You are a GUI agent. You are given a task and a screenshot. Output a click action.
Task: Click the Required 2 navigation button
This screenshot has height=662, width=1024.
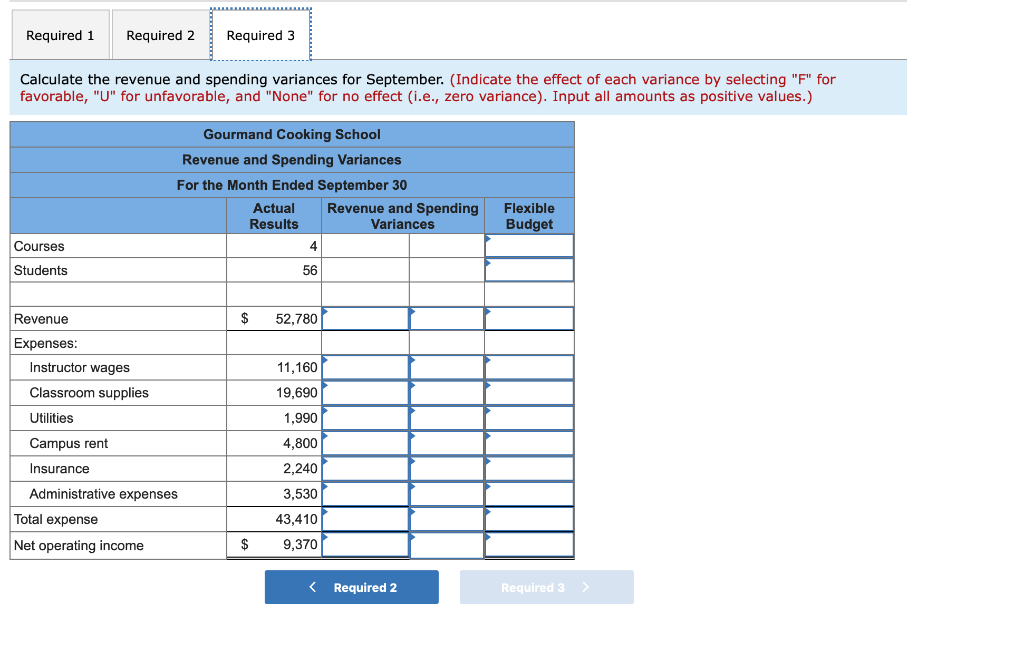pyautogui.click(x=351, y=587)
